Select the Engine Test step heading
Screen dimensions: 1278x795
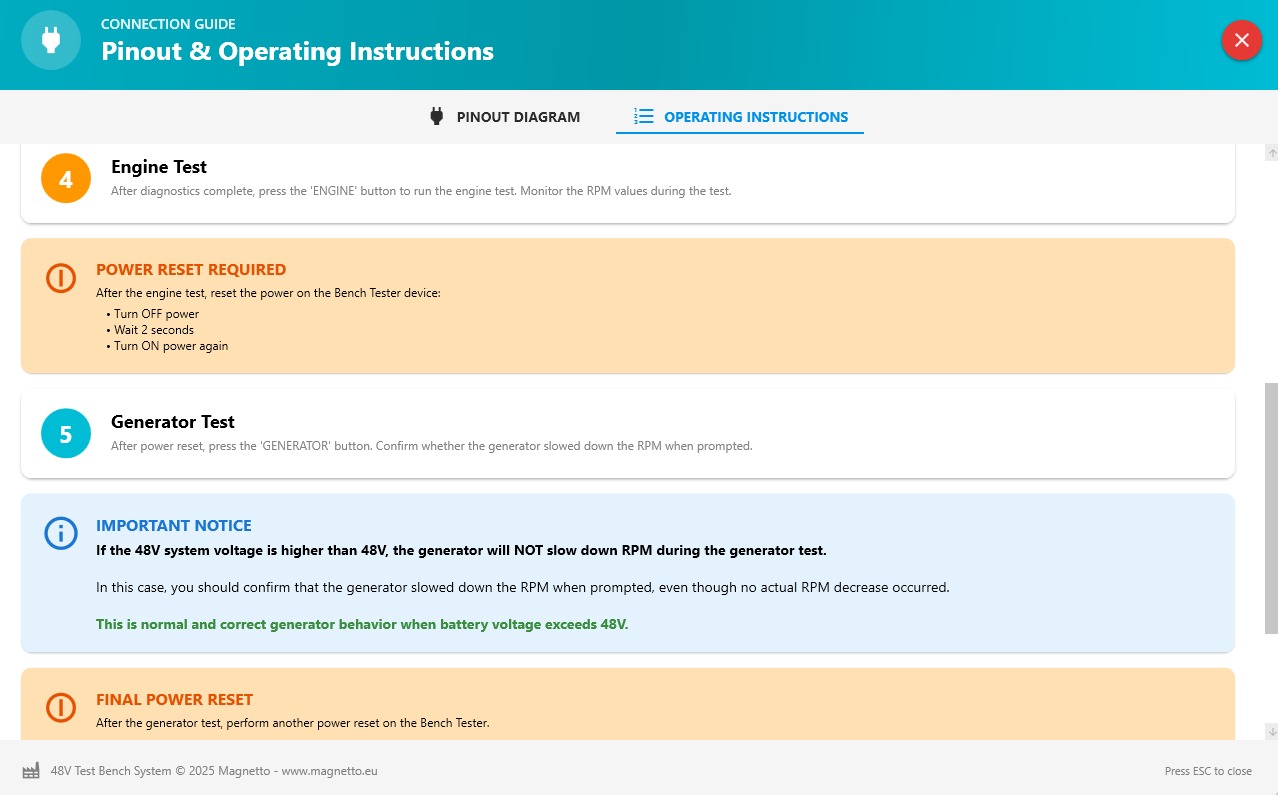click(159, 167)
